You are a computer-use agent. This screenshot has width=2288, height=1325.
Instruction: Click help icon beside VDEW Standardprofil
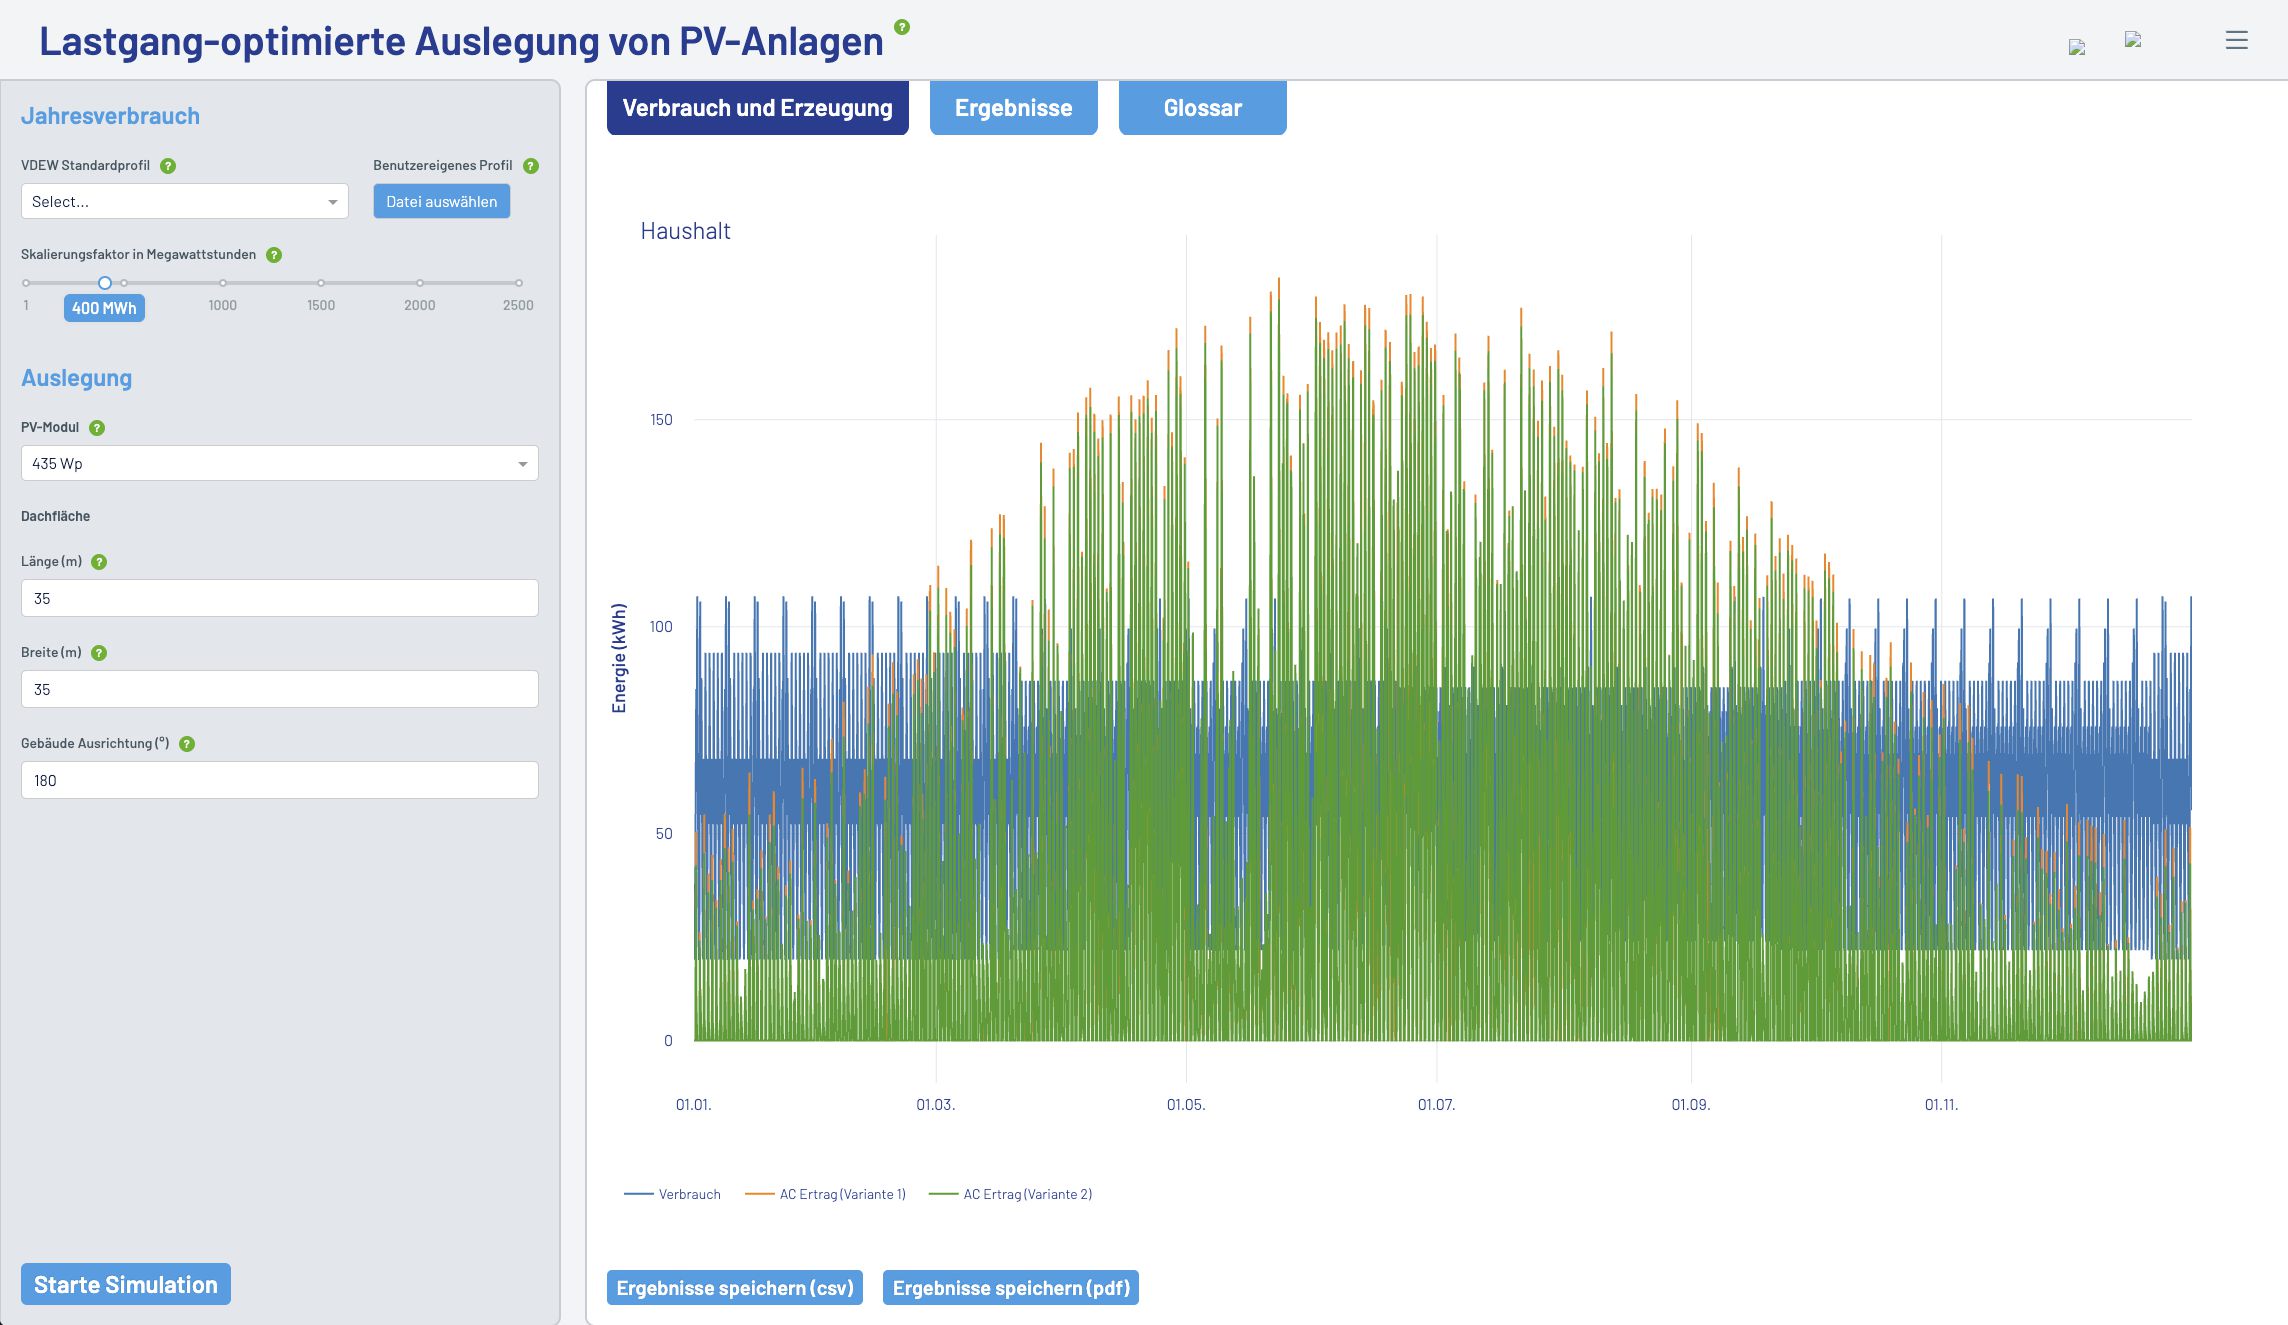coord(168,166)
